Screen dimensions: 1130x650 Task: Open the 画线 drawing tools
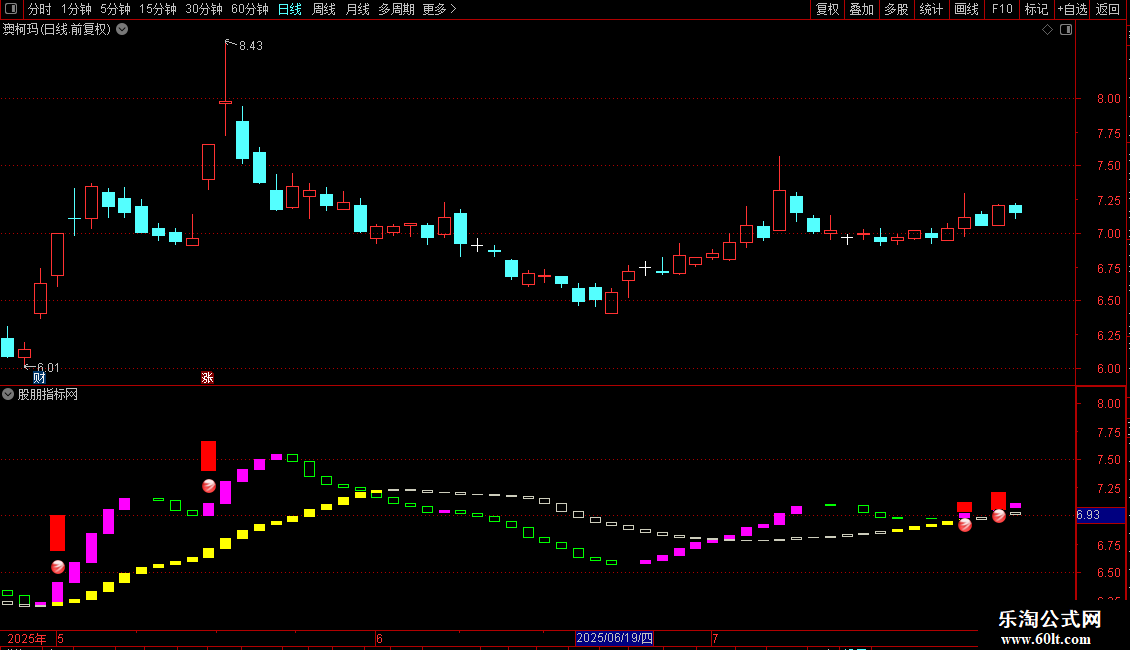point(966,9)
